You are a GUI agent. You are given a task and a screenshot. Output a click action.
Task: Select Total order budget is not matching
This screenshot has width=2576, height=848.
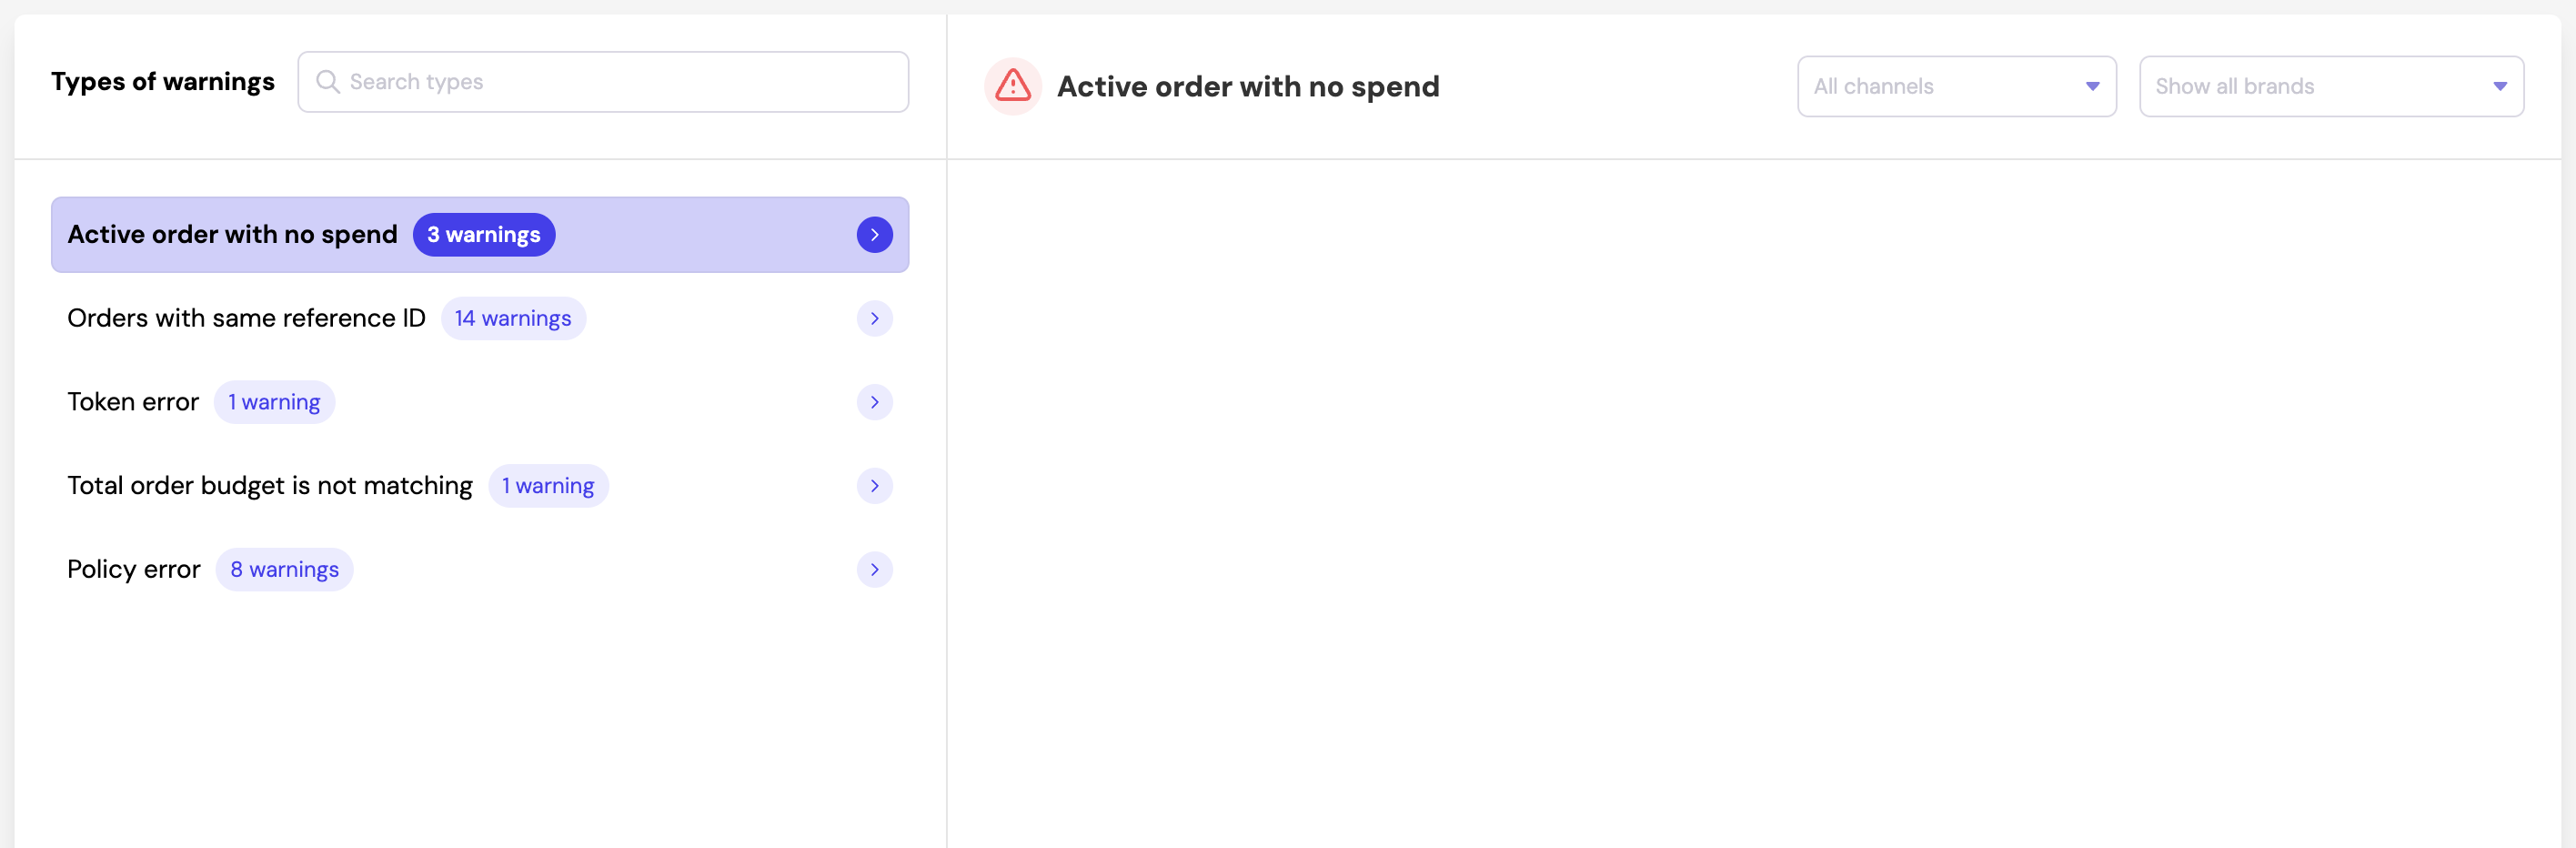pyautogui.click(x=269, y=486)
